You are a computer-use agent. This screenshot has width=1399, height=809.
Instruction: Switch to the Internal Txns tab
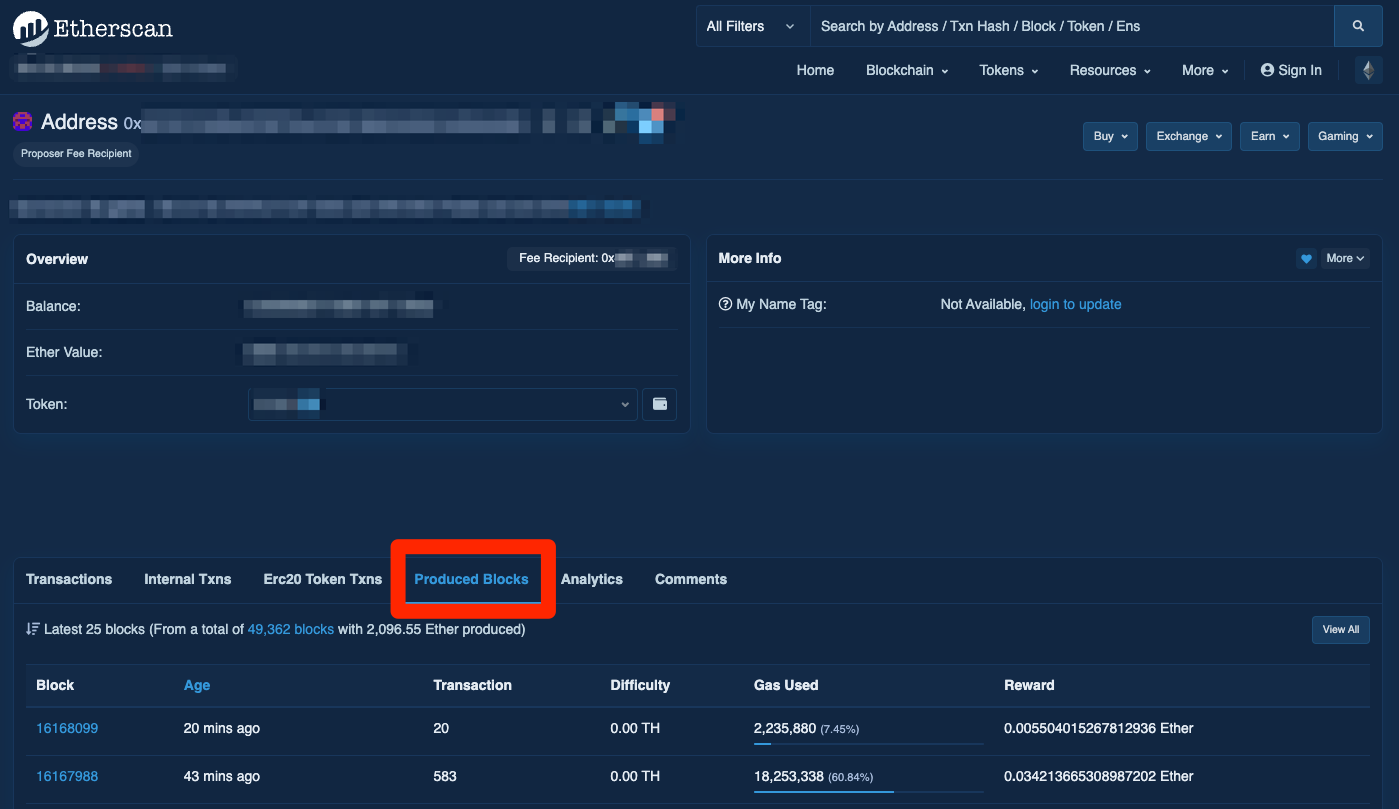[x=187, y=579]
